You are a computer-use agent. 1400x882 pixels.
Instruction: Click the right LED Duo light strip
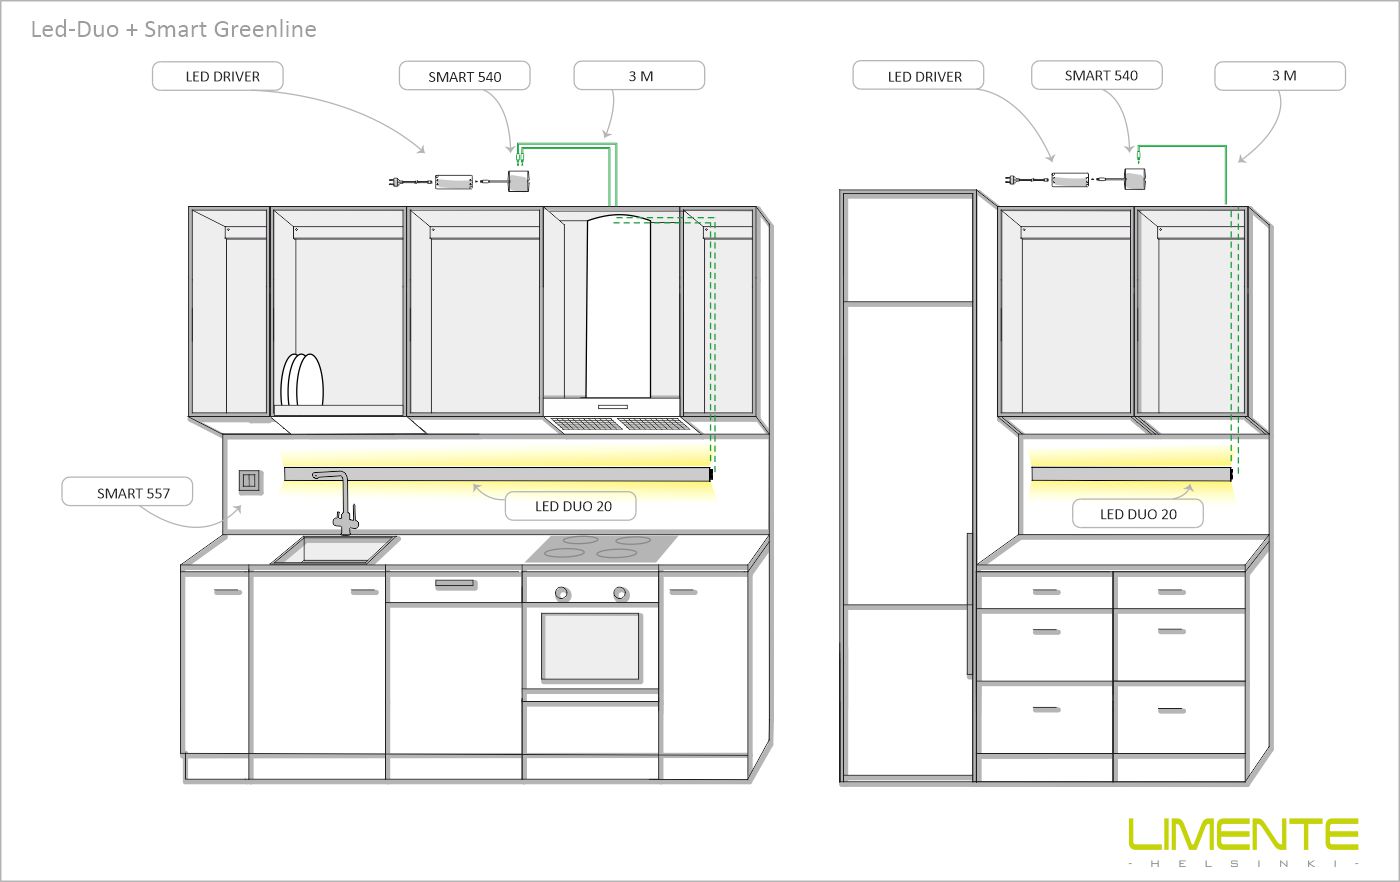click(1132, 475)
